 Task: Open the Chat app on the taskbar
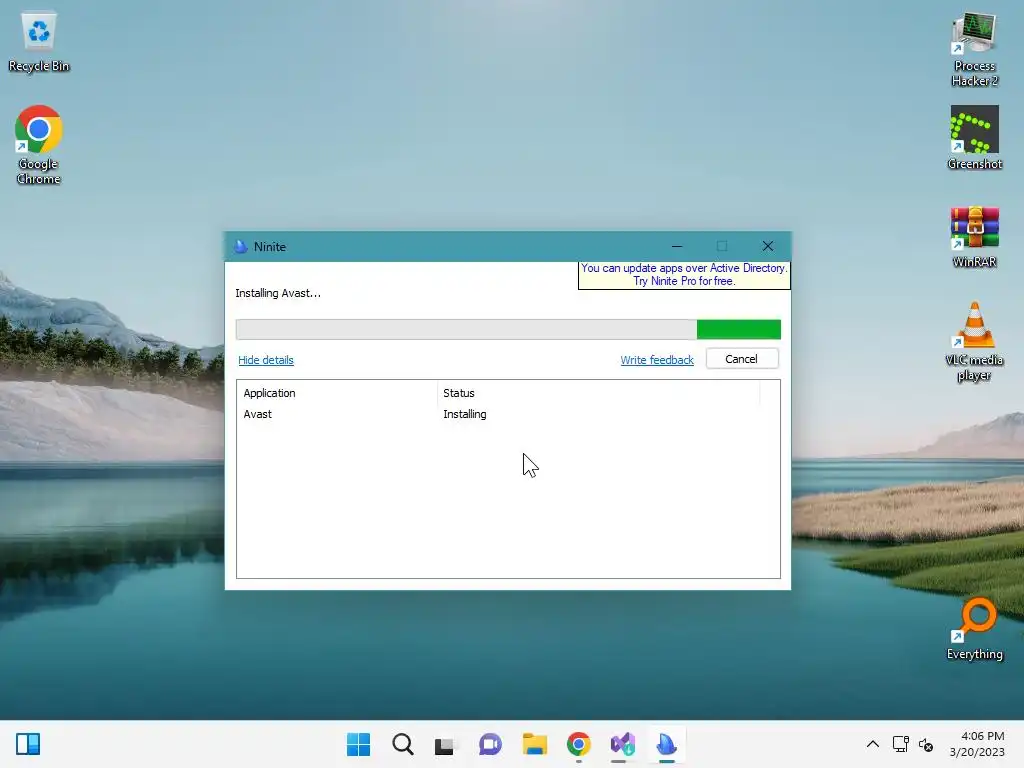click(490, 744)
